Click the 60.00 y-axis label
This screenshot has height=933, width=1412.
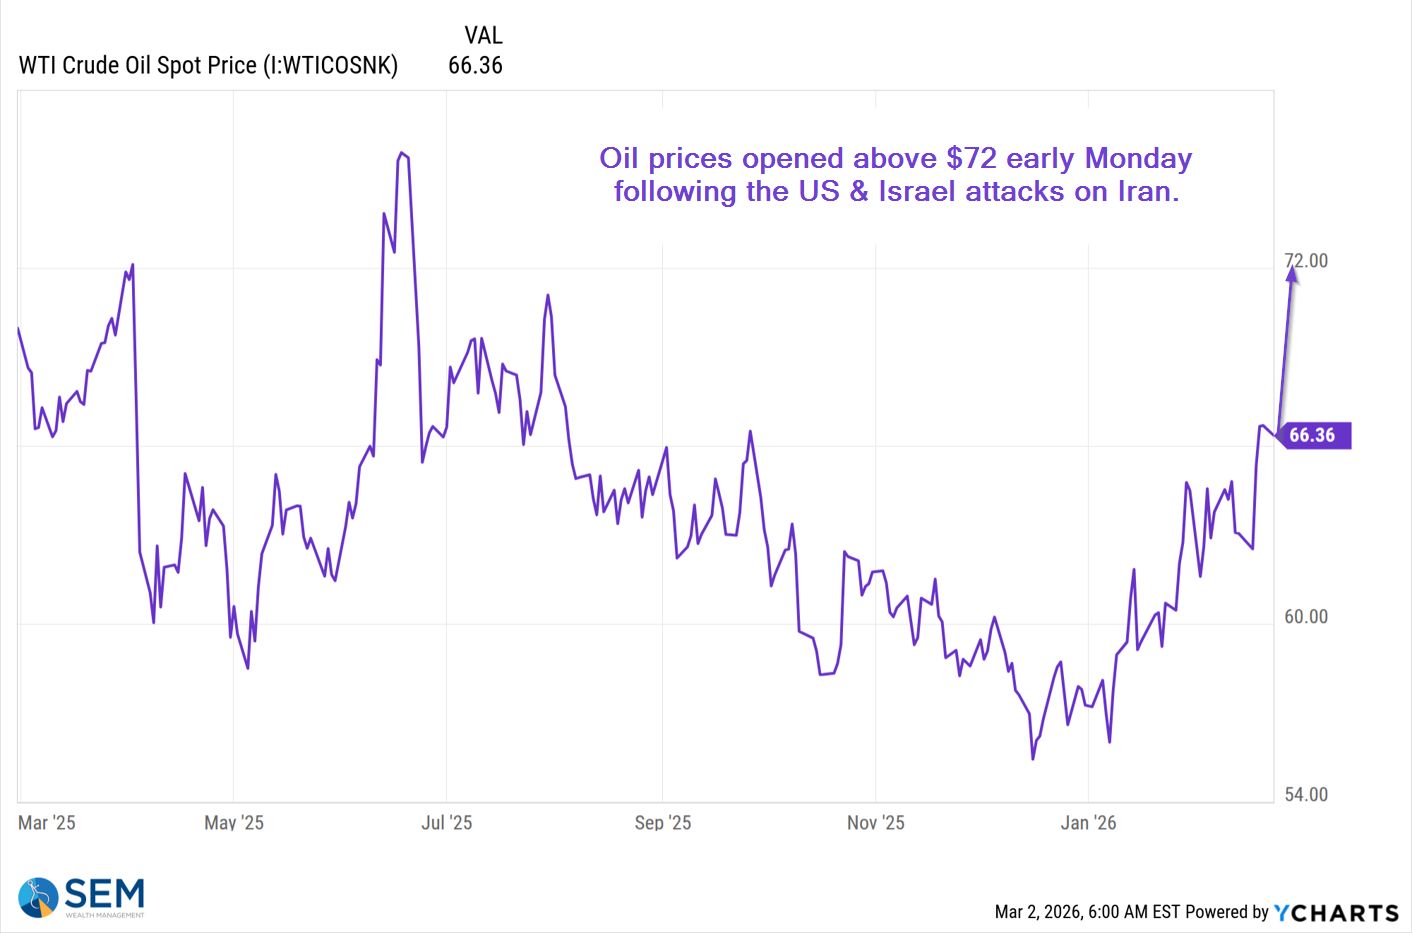[1306, 617]
